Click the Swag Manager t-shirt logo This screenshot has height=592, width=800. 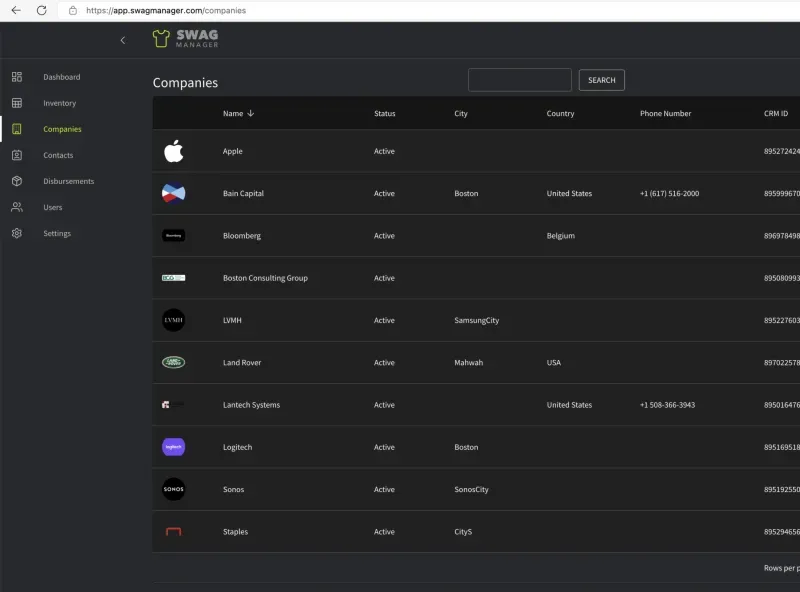[160, 39]
